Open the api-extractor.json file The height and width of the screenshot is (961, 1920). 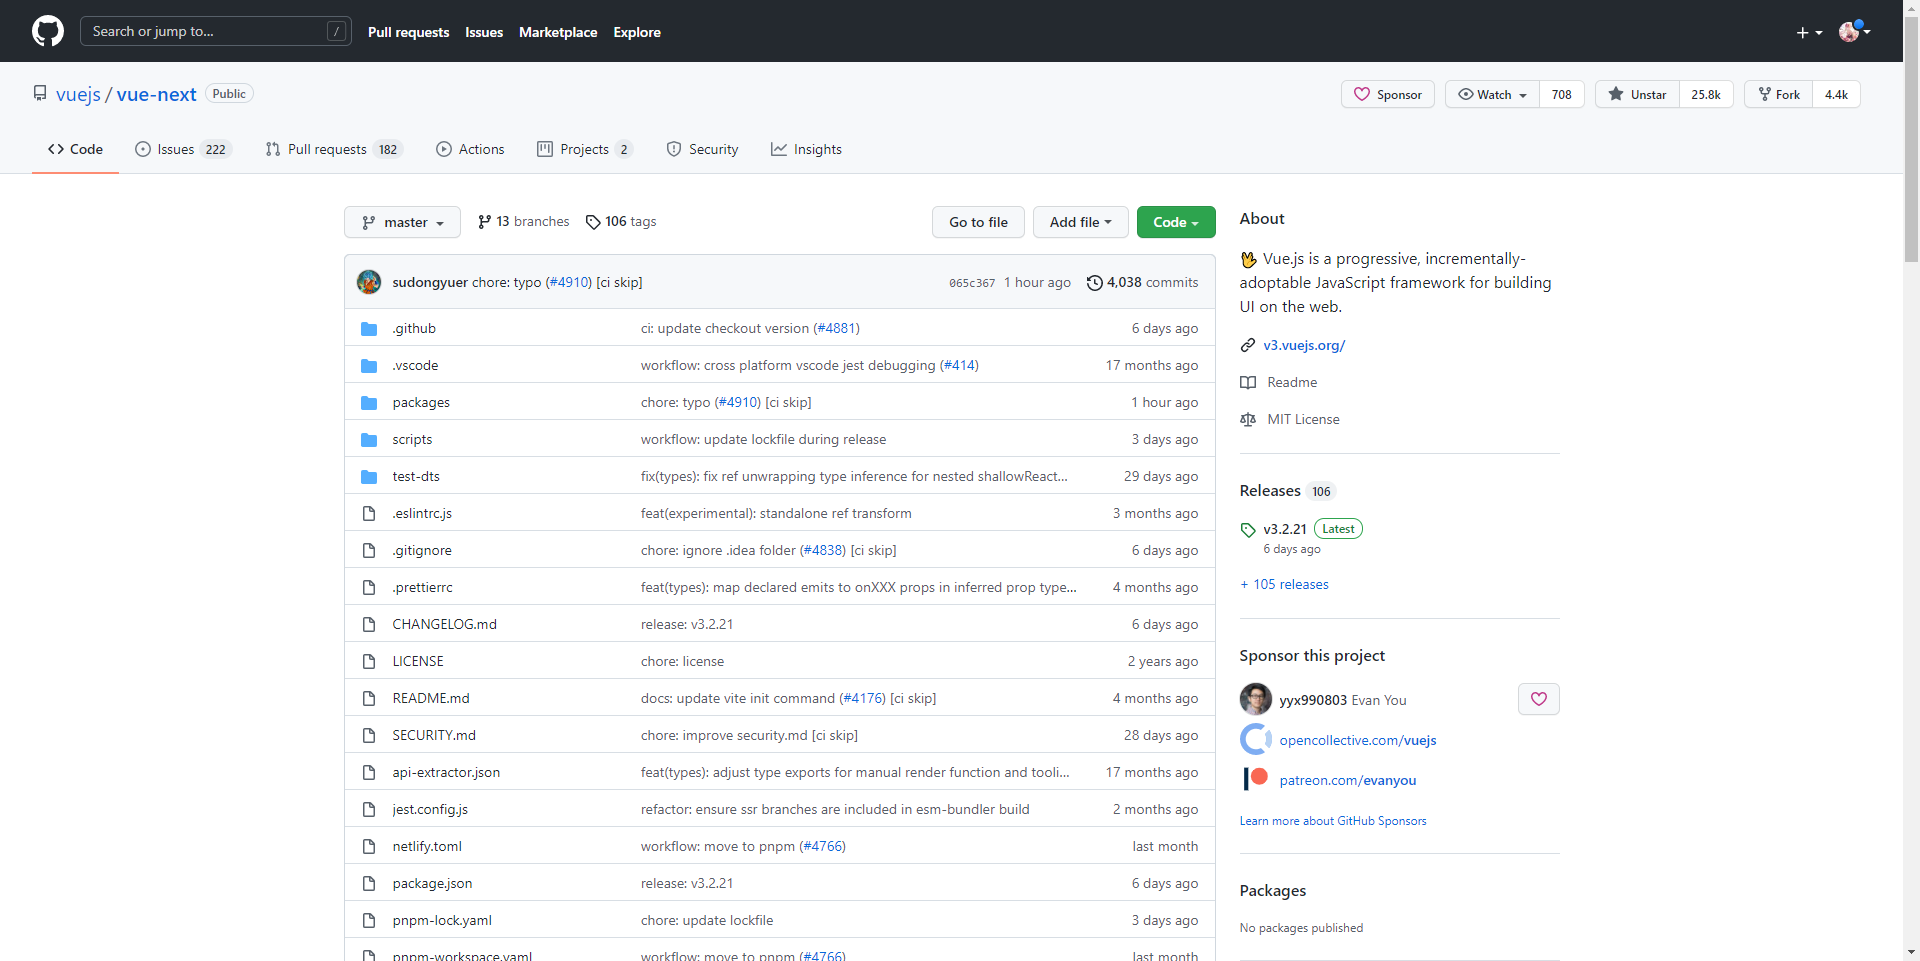point(446,772)
